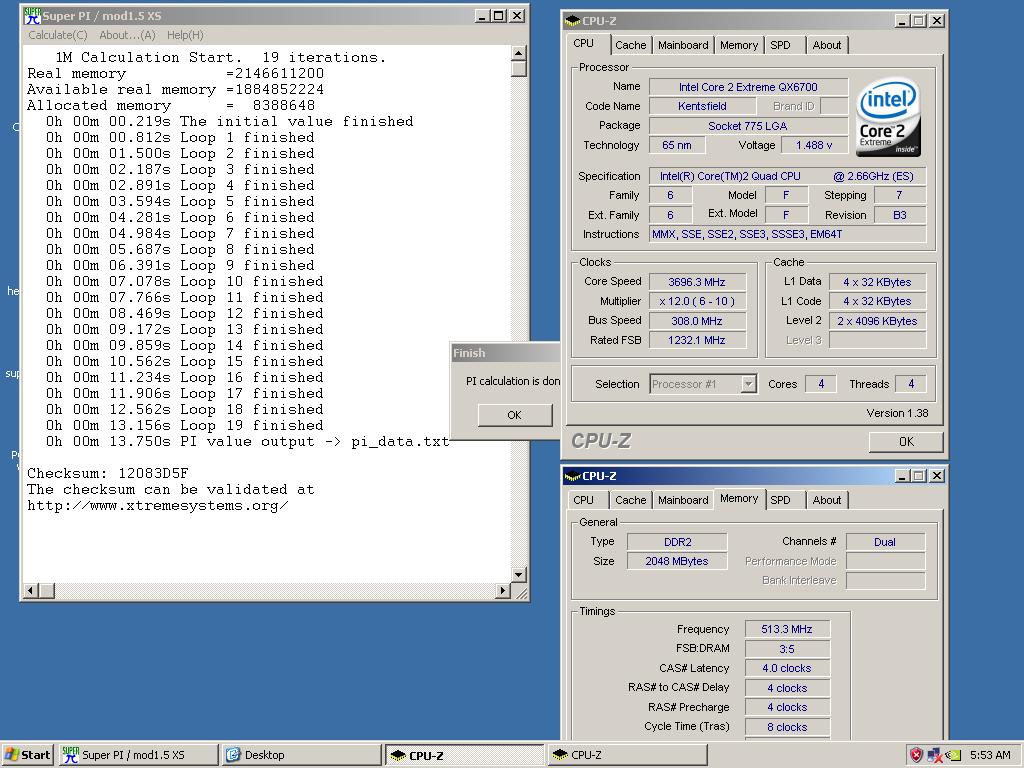1024x768 pixels.
Task: Click the FSB:DRAM 3:5 ratio value
Action: (787, 649)
